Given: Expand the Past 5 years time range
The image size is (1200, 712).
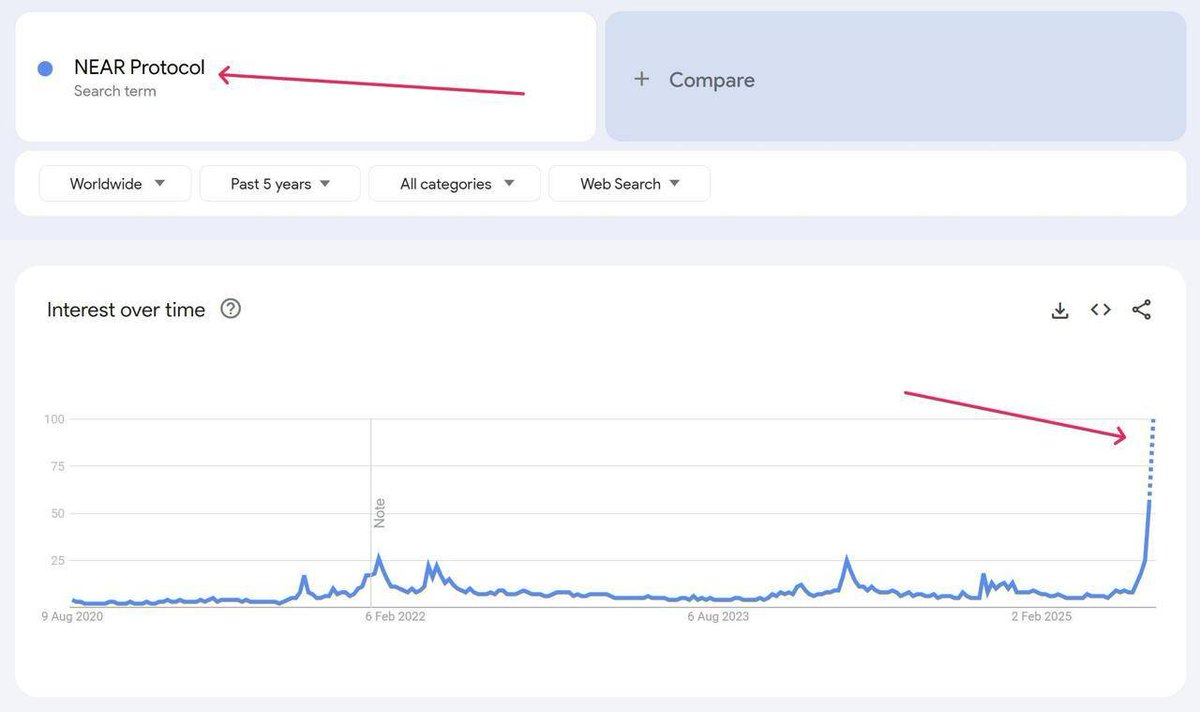Looking at the screenshot, I should click(x=280, y=184).
